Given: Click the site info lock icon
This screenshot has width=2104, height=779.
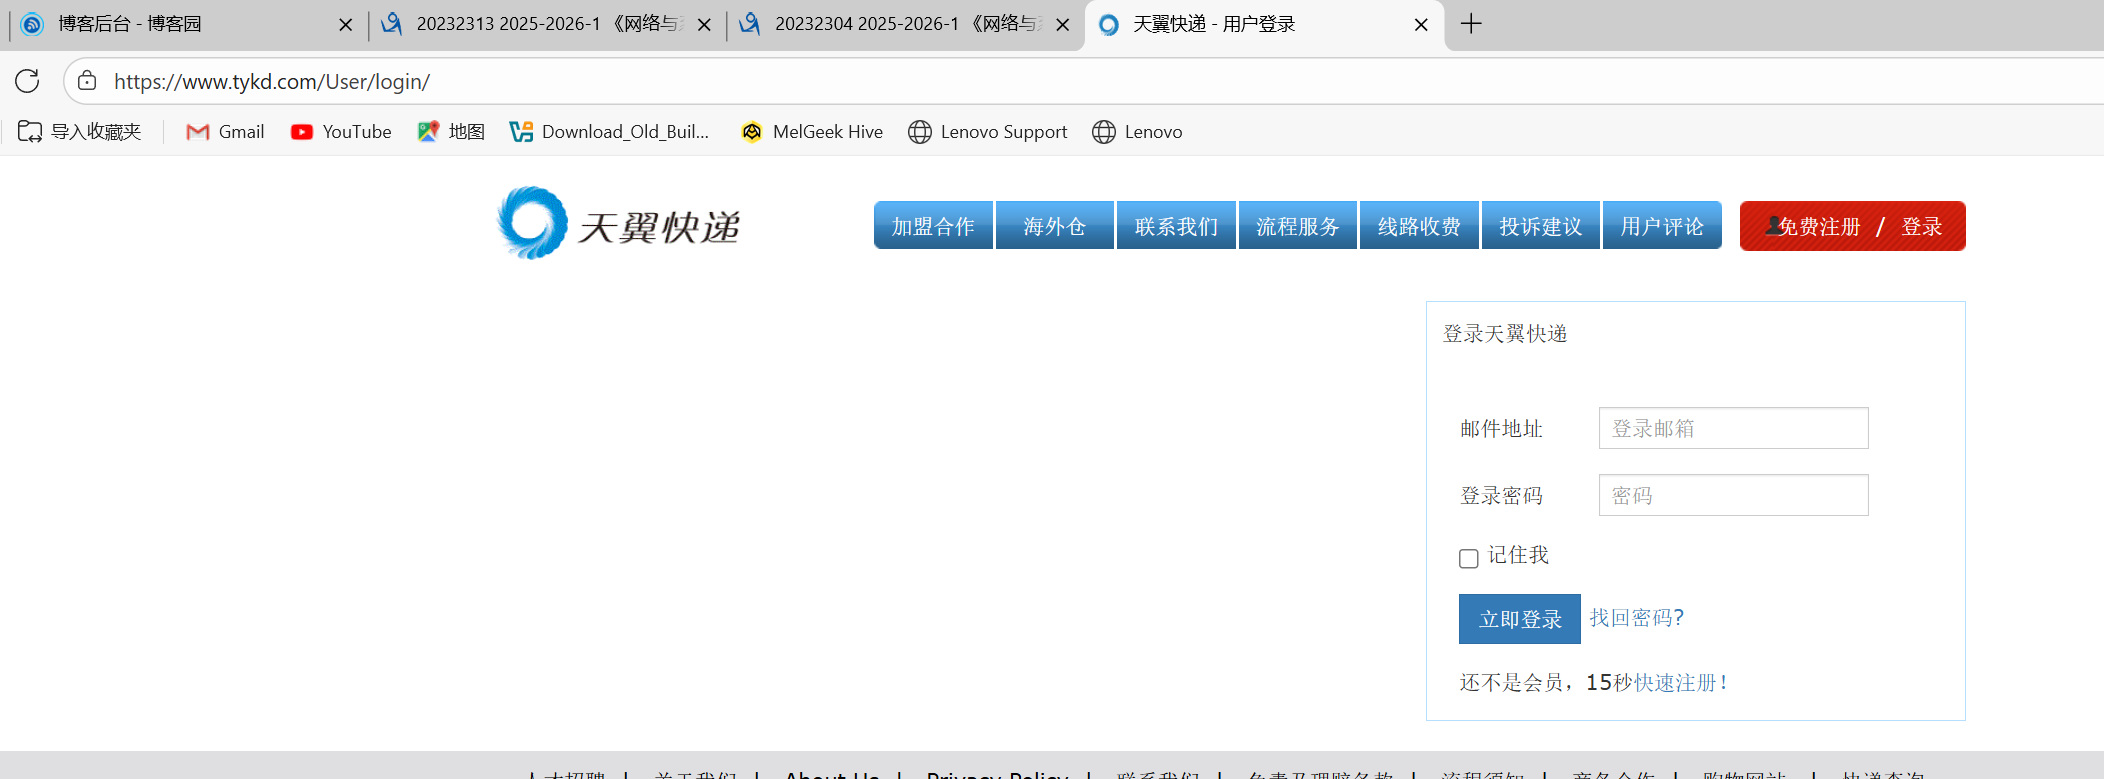Looking at the screenshot, I should [x=87, y=81].
